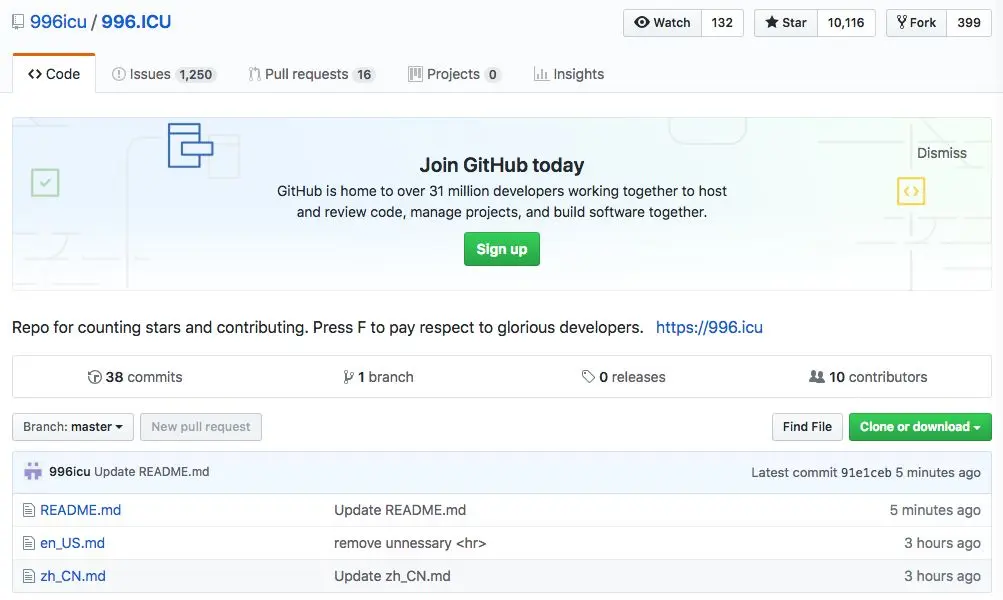Click the 3 hours ago timestamp for zh_CN.md
This screenshot has width=1003, height=600.
point(942,576)
